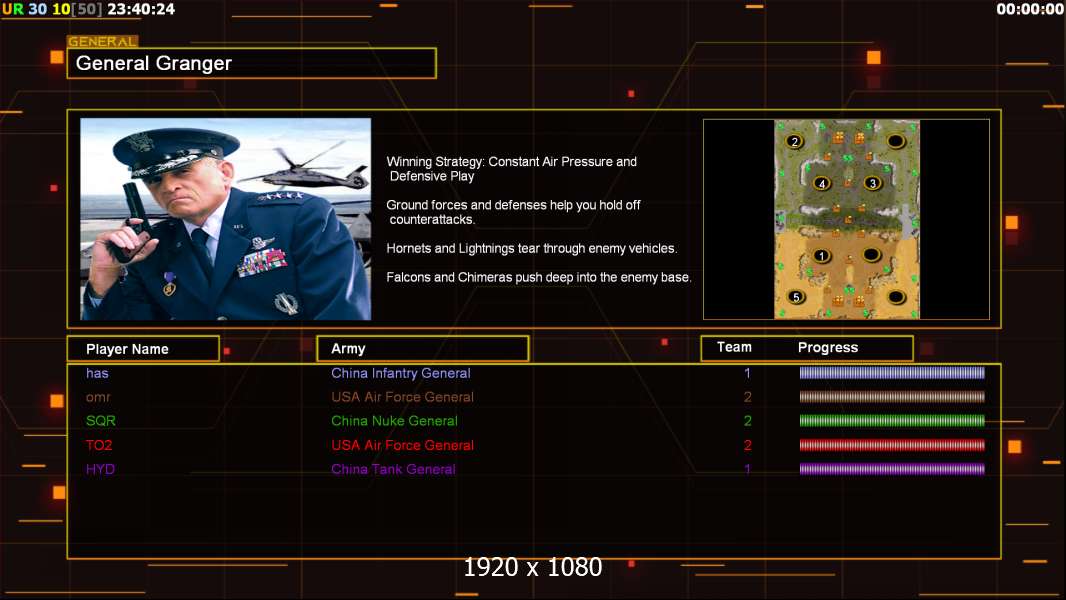The width and height of the screenshot is (1066, 600).
Task: Click the 'Hornets and Lightnings' text line
Action: (x=532, y=248)
